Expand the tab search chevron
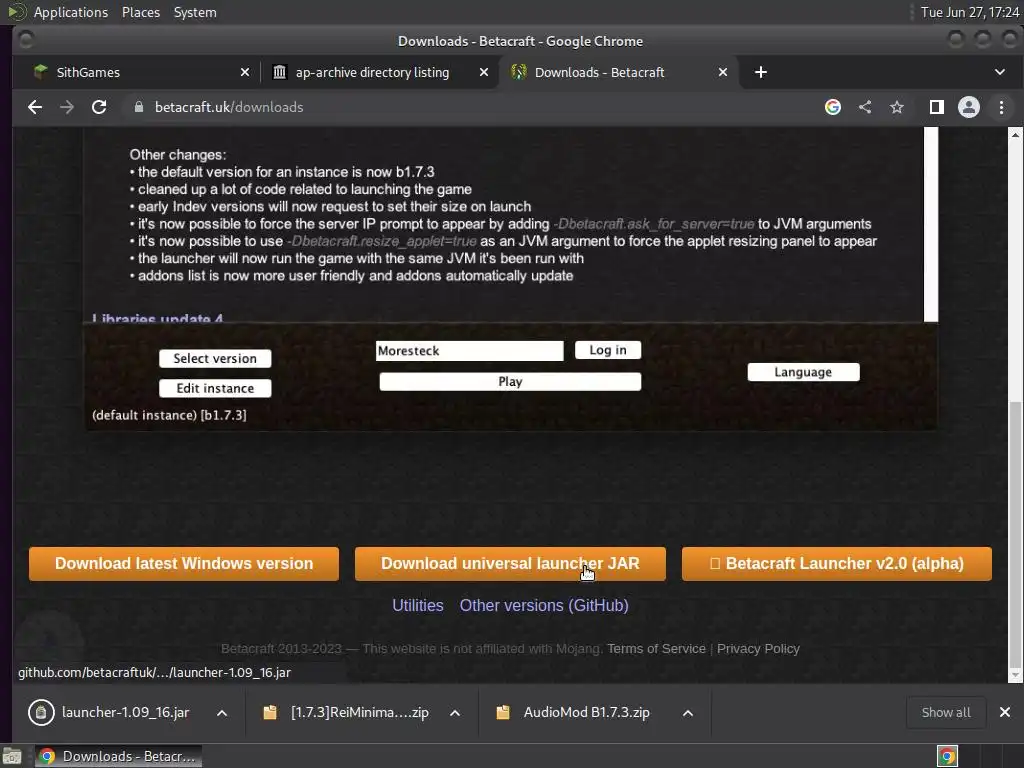The image size is (1024, 768). tap(1000, 72)
